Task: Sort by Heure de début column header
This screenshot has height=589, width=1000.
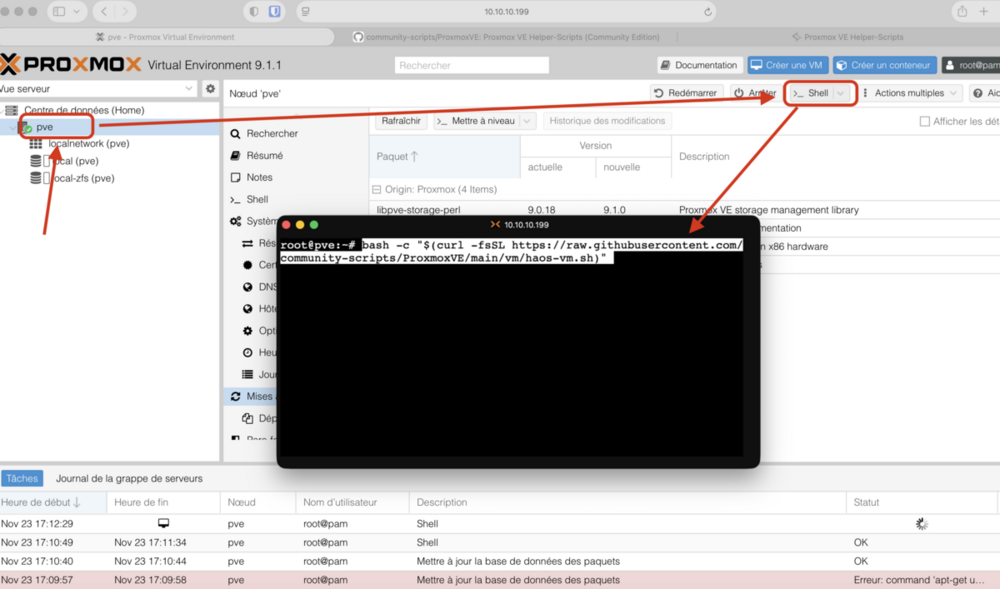Action: coord(53,502)
